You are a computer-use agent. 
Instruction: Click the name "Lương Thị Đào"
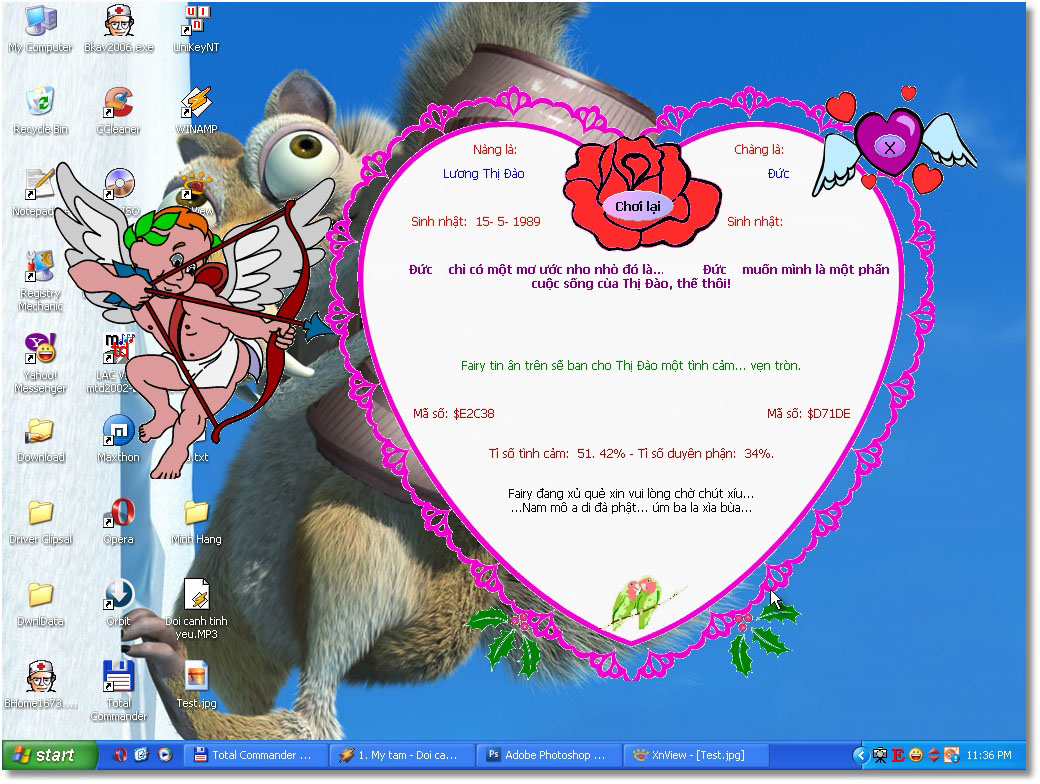(484, 174)
